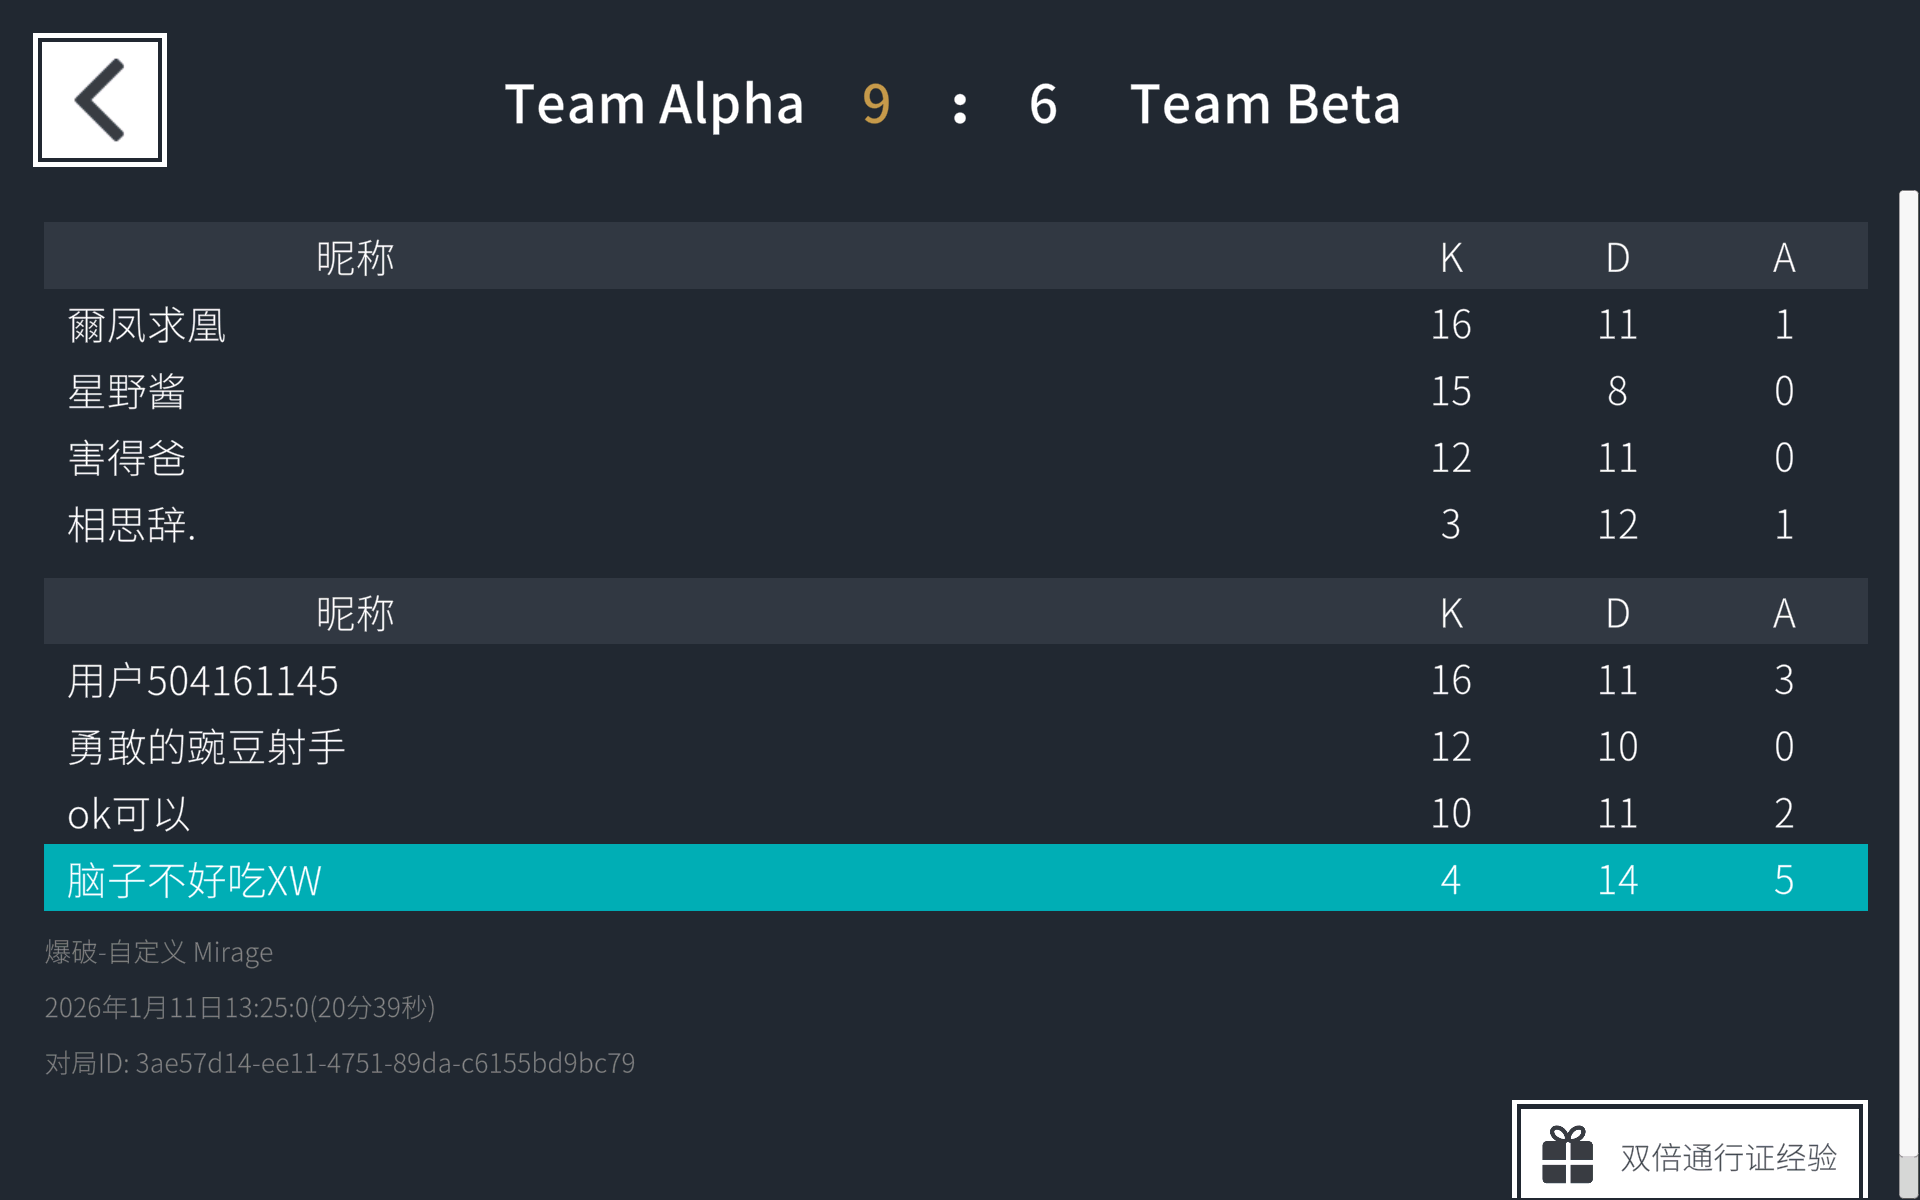The image size is (1920, 1200).
Task: Click Team Beta's score of 6
Action: [1043, 104]
